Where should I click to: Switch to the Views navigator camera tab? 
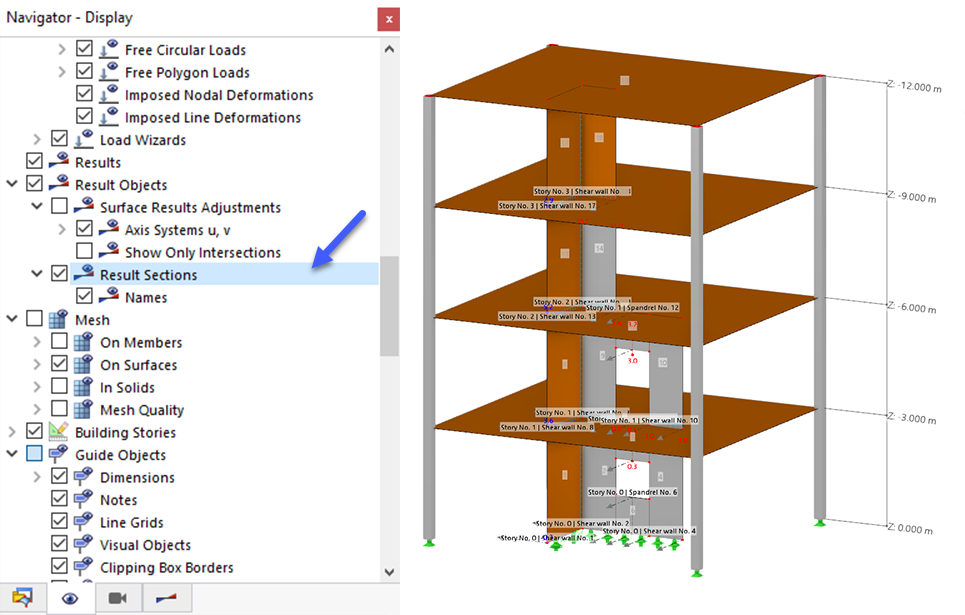coord(118,598)
